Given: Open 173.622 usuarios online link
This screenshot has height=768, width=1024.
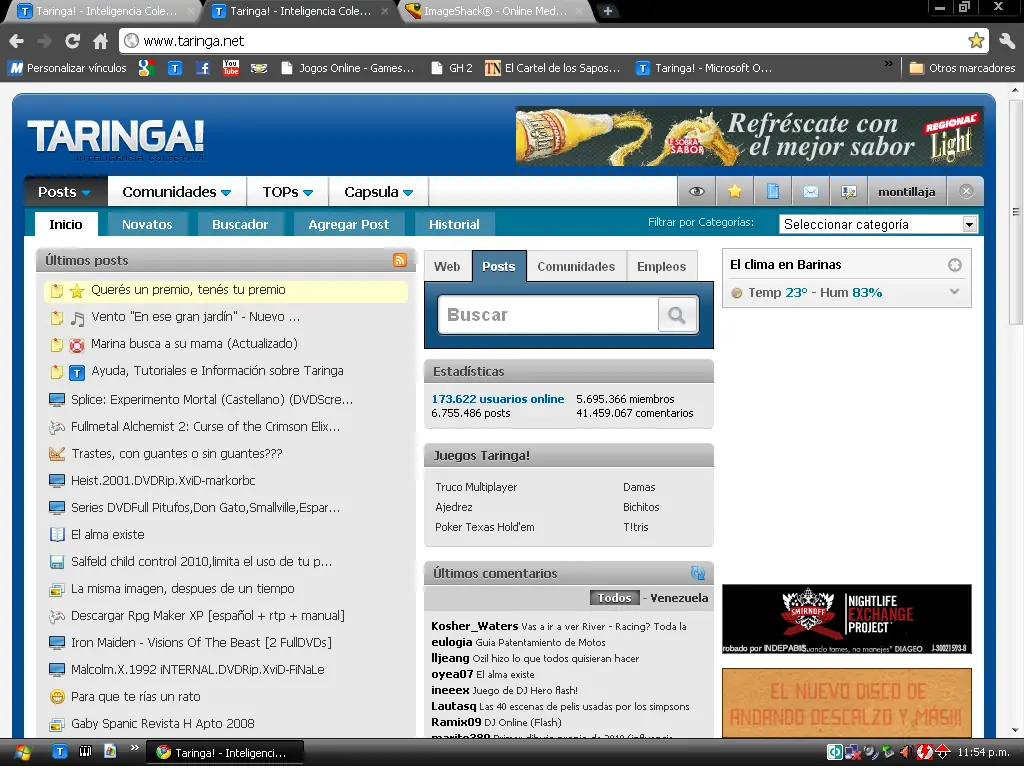Looking at the screenshot, I should [x=498, y=399].
